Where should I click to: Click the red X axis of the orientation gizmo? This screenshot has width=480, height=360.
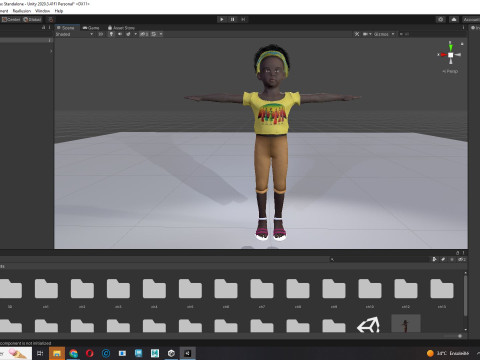pos(443,55)
